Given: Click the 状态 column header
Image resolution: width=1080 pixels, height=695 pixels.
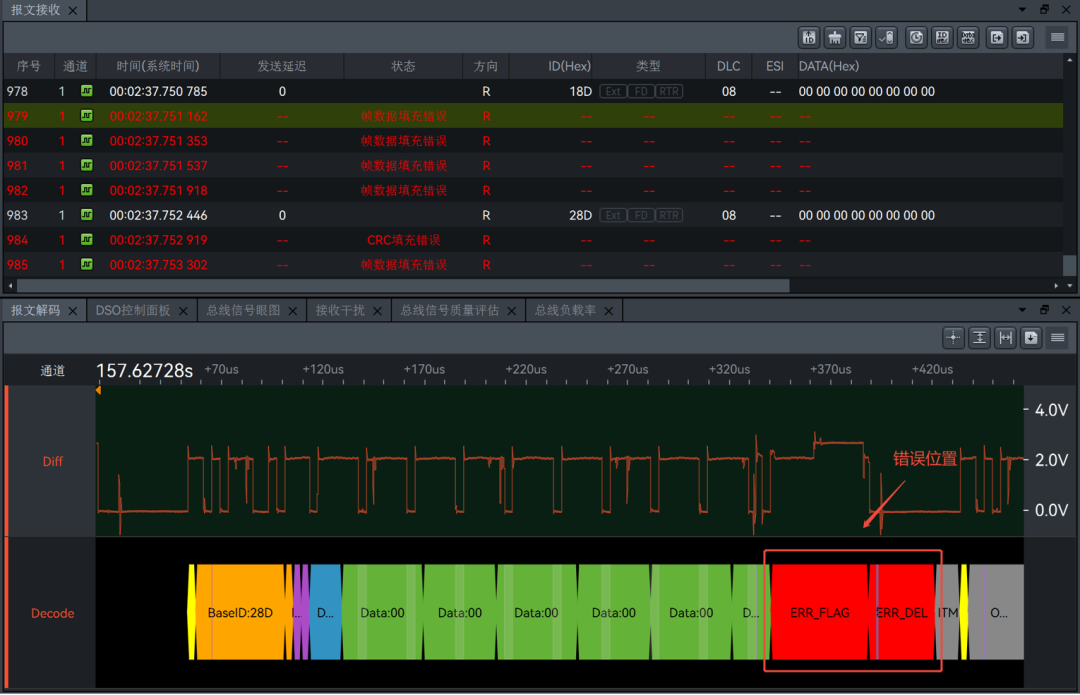Looking at the screenshot, I should 403,66.
